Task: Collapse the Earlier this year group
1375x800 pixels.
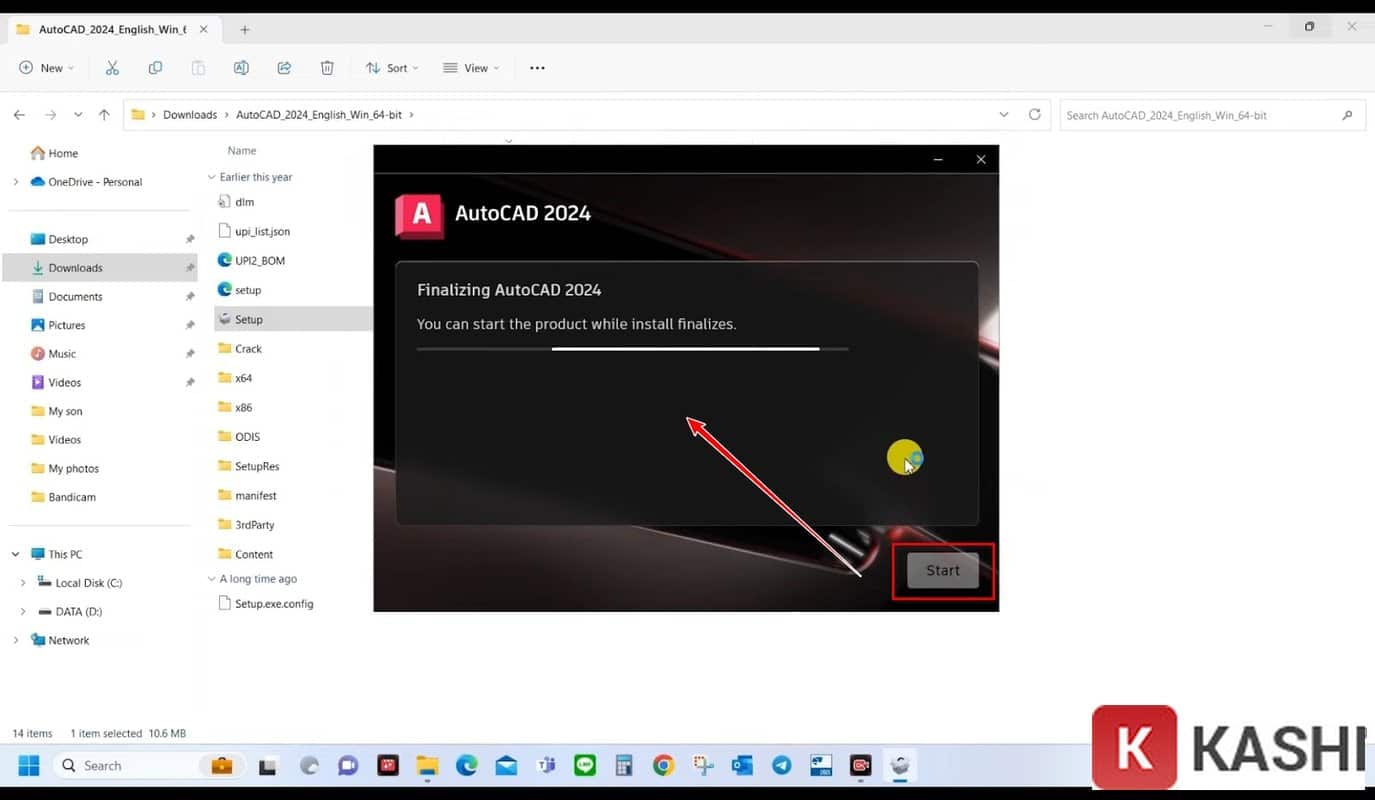Action: 211,177
